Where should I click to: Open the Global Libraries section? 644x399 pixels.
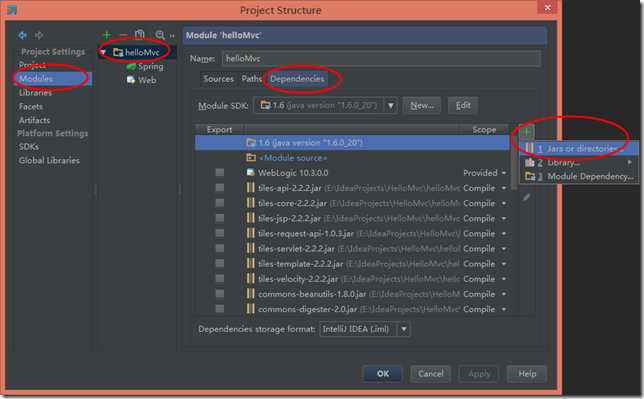tap(49, 160)
